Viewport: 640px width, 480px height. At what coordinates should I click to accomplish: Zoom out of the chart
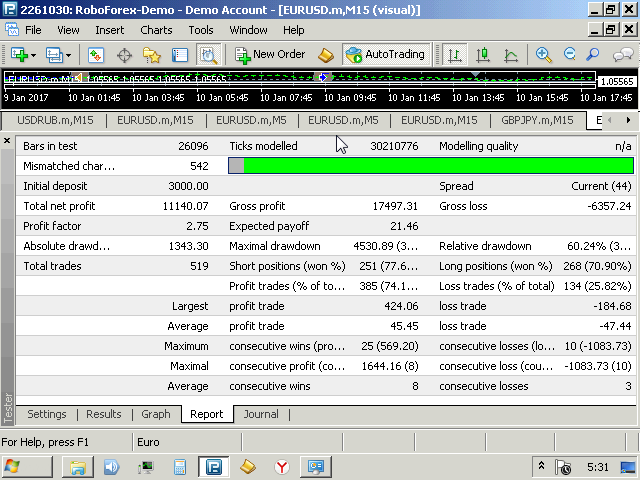[569, 54]
